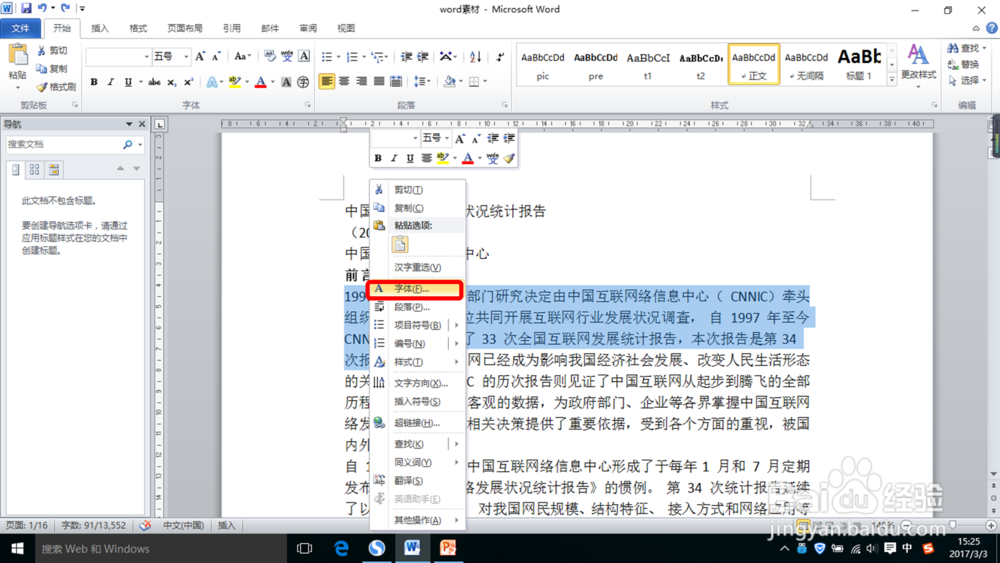Open the ribbon font size dropdown
The height and width of the screenshot is (563, 1000).
coord(186,57)
